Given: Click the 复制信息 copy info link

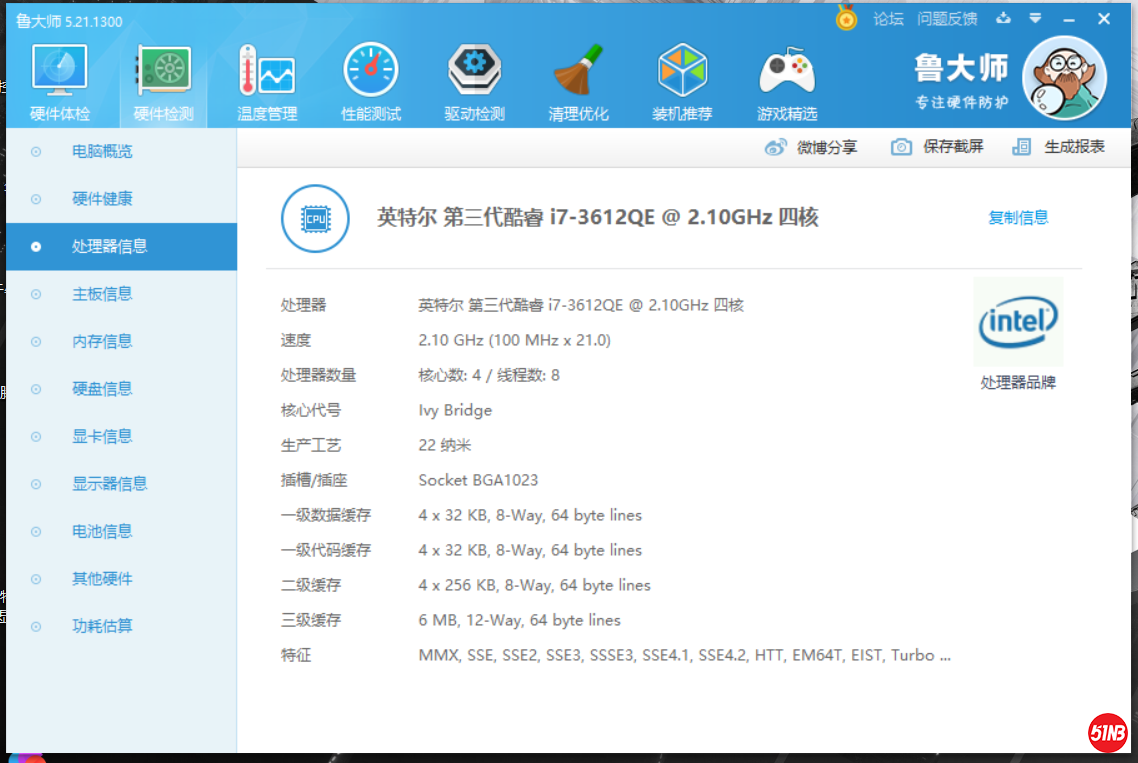Looking at the screenshot, I should (1018, 217).
